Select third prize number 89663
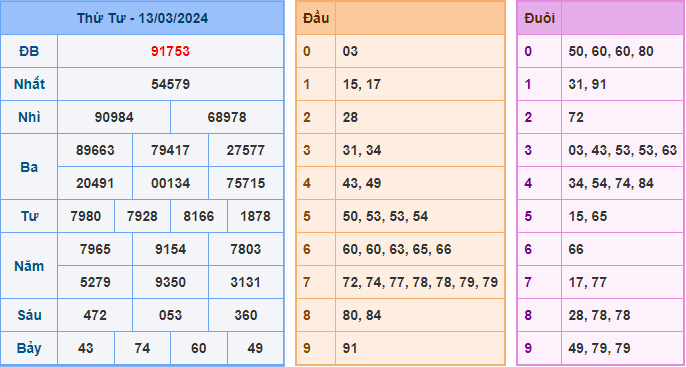 coord(95,150)
